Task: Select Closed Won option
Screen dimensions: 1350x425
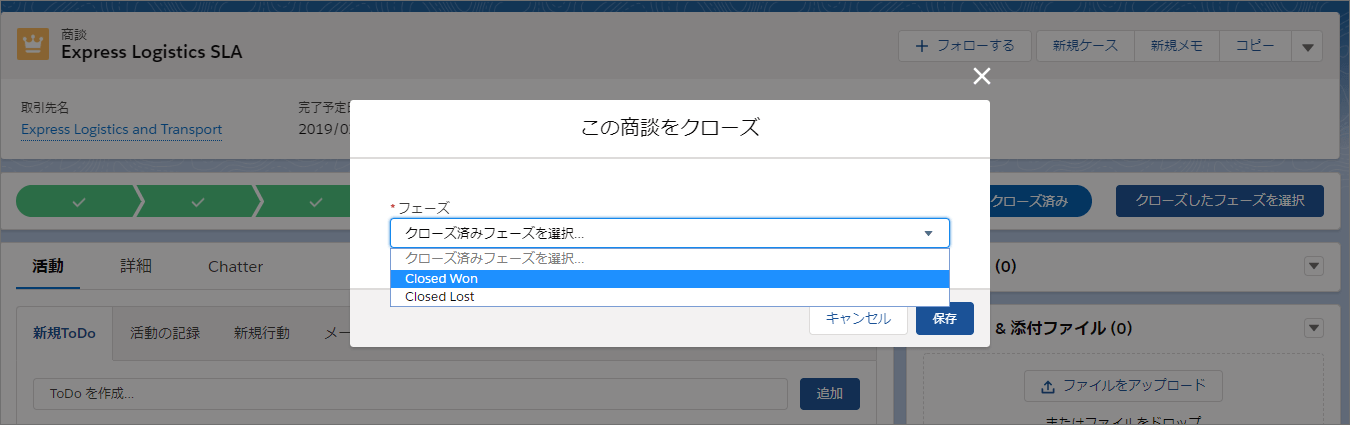Action: point(670,279)
